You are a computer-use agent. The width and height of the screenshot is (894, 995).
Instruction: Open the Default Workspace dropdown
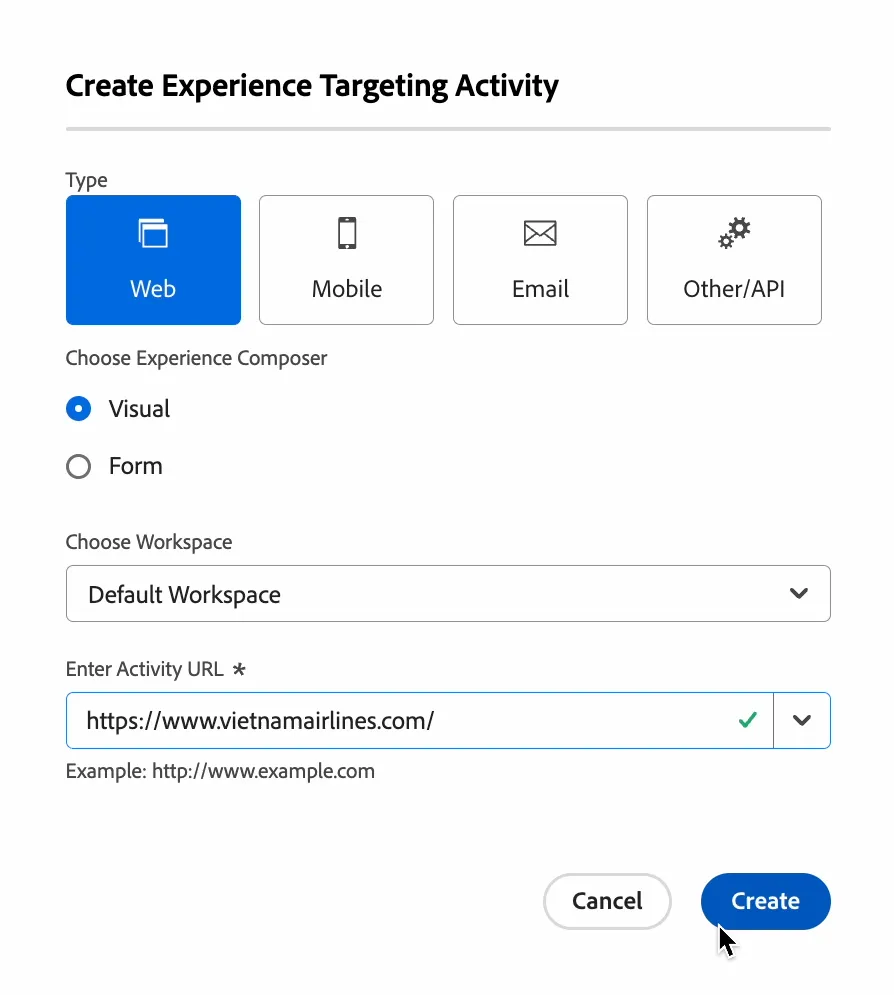(x=448, y=593)
